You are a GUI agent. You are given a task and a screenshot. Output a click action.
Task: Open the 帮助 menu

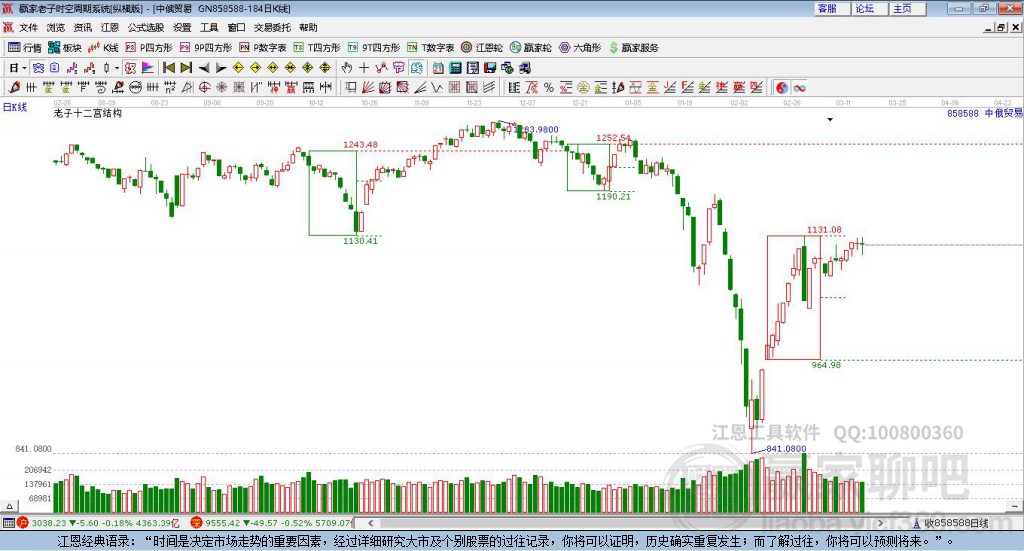(308, 27)
